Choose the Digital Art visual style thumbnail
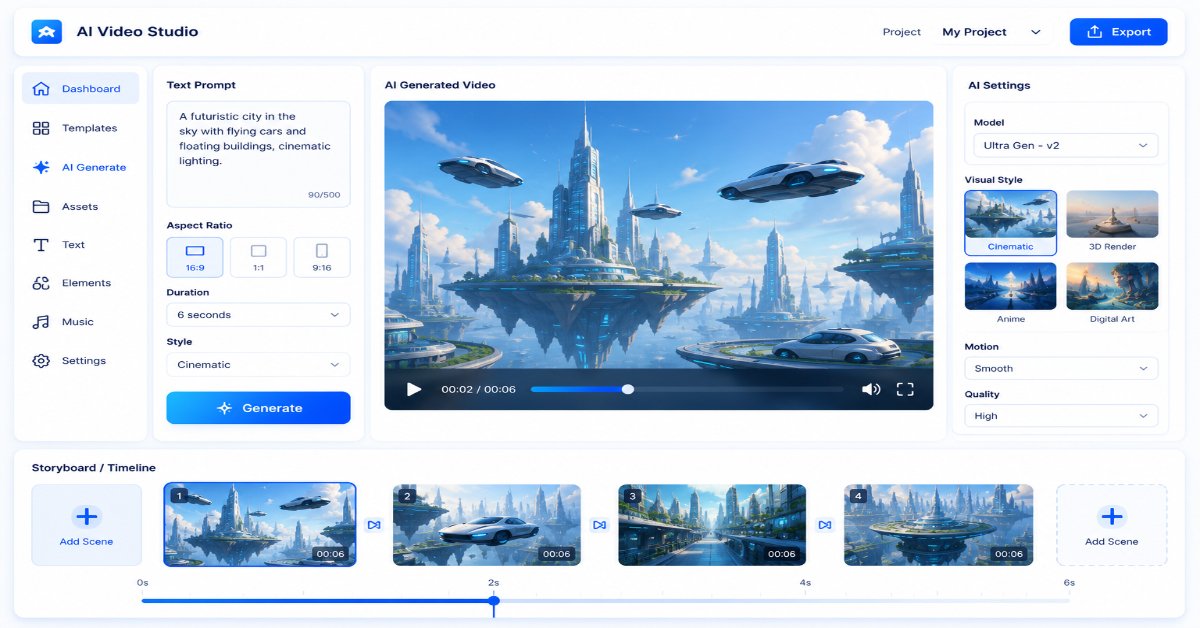 point(1112,287)
